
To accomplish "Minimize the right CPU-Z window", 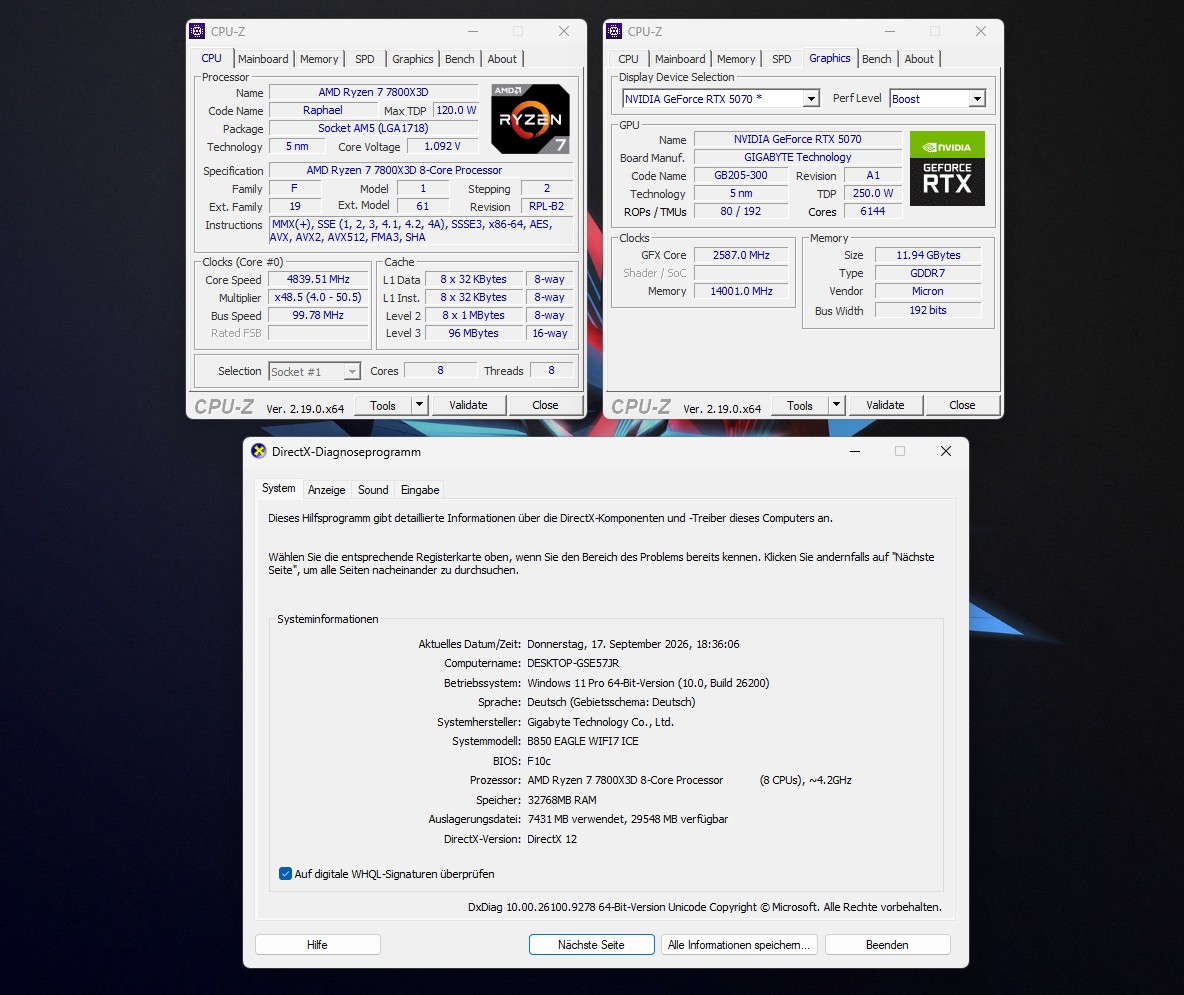I will coord(890,31).
